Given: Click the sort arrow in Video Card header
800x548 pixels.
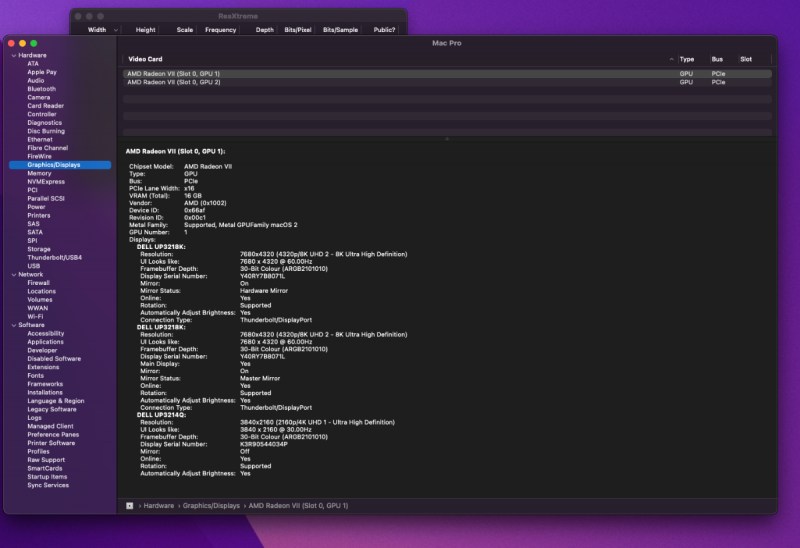Looking at the screenshot, I should 671,60.
